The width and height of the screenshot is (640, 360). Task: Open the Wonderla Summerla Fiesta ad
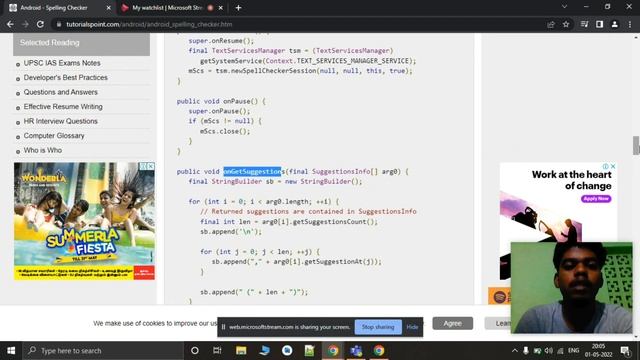[84, 221]
